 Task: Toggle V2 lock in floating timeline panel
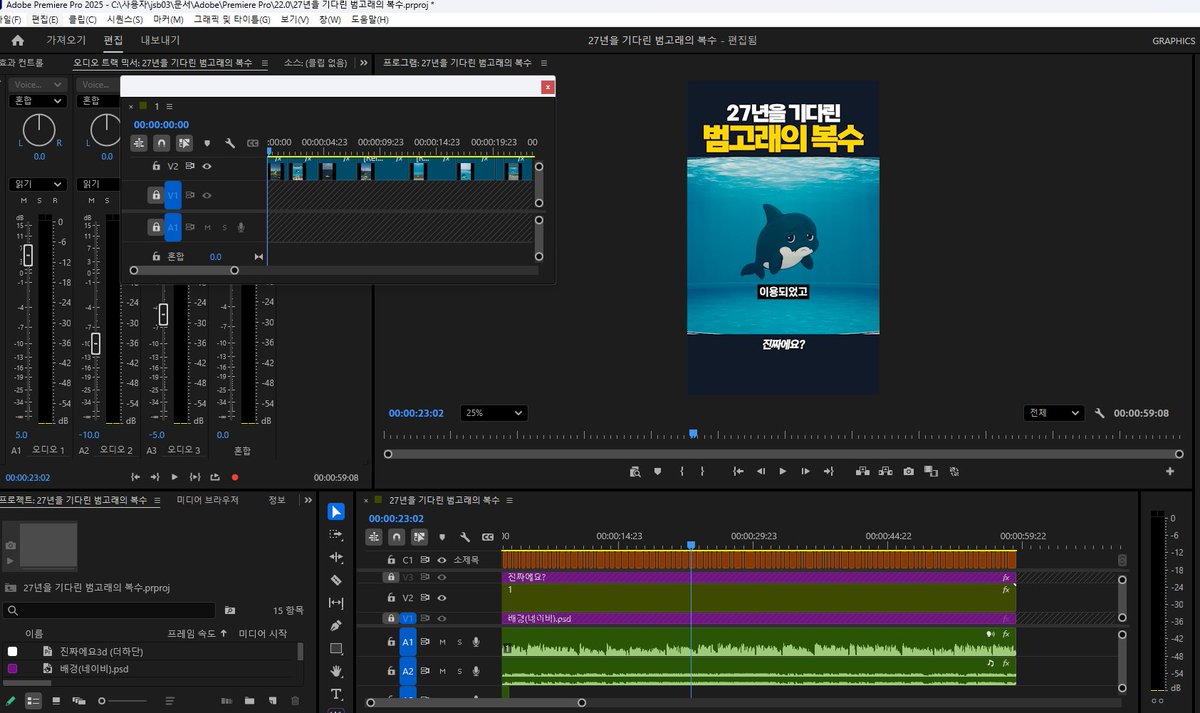[x=156, y=166]
